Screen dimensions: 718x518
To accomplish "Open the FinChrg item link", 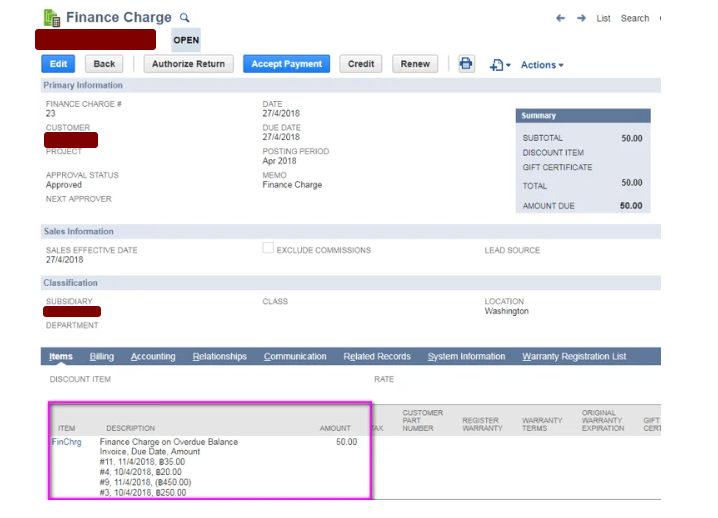I will [67, 442].
